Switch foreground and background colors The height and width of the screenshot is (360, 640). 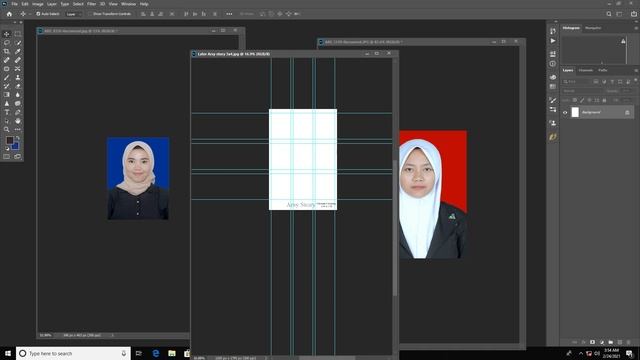click(18, 138)
